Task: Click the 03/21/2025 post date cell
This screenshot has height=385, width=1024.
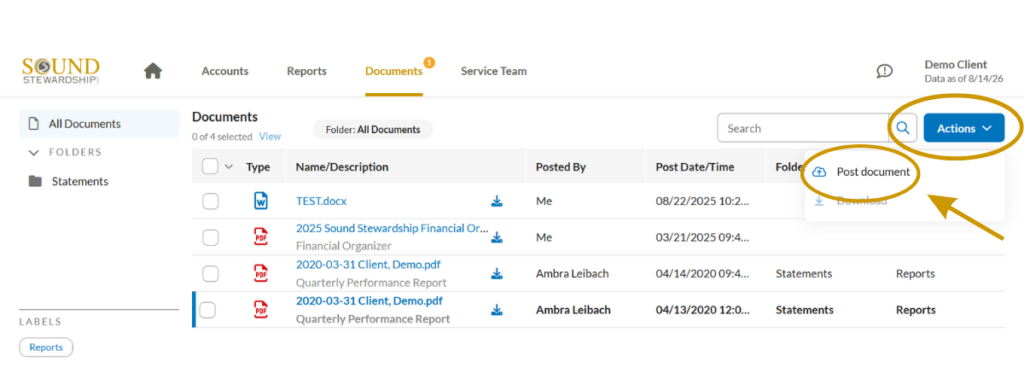Action: pos(703,238)
